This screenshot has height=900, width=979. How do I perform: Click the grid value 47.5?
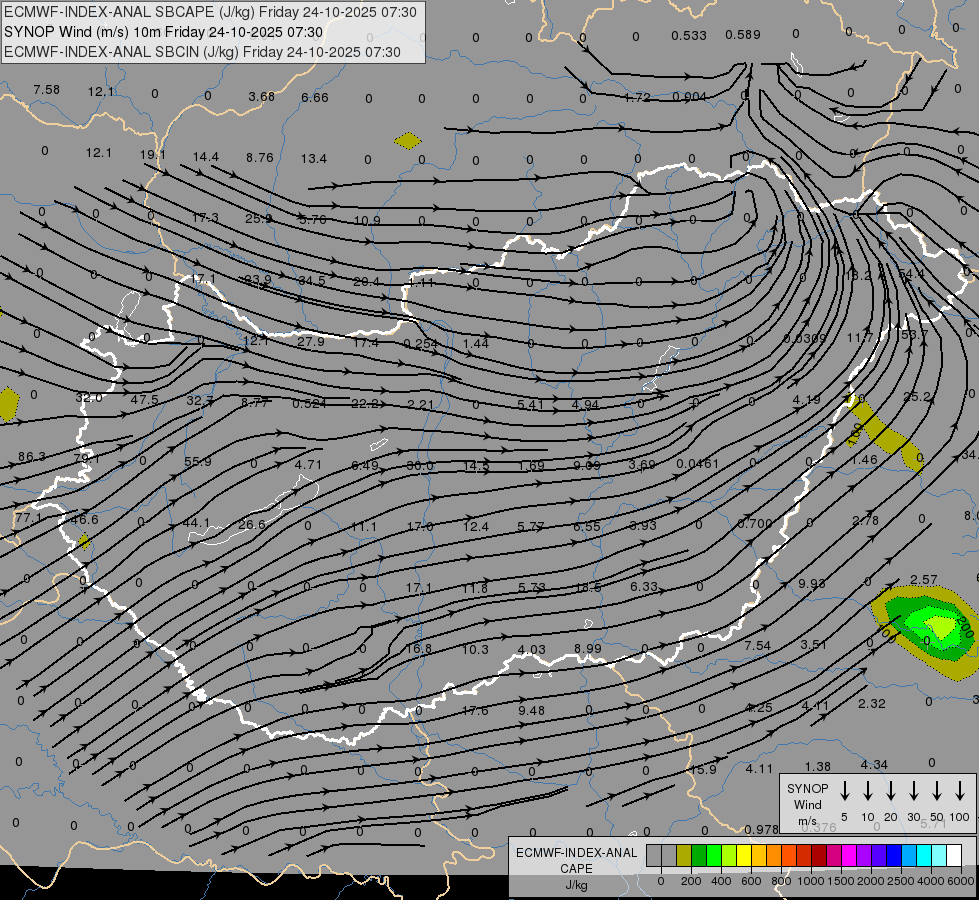point(144,400)
